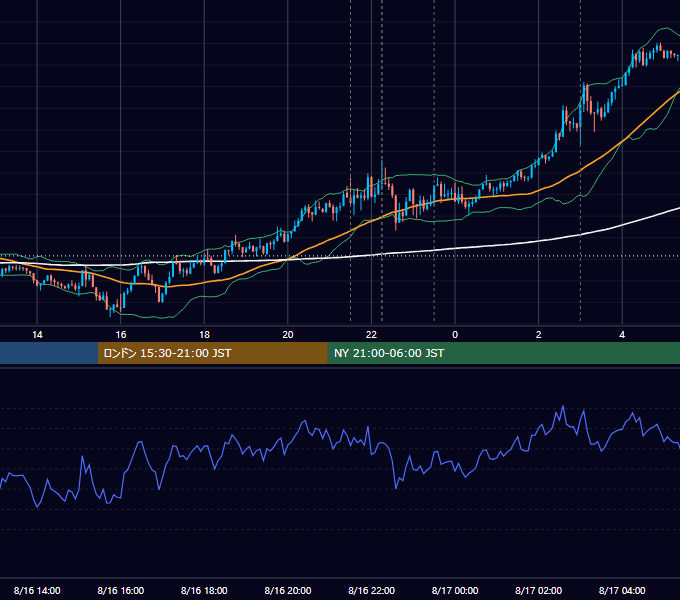Click the 22 hour label on price chart axis
The height and width of the screenshot is (600, 680).
371,335
